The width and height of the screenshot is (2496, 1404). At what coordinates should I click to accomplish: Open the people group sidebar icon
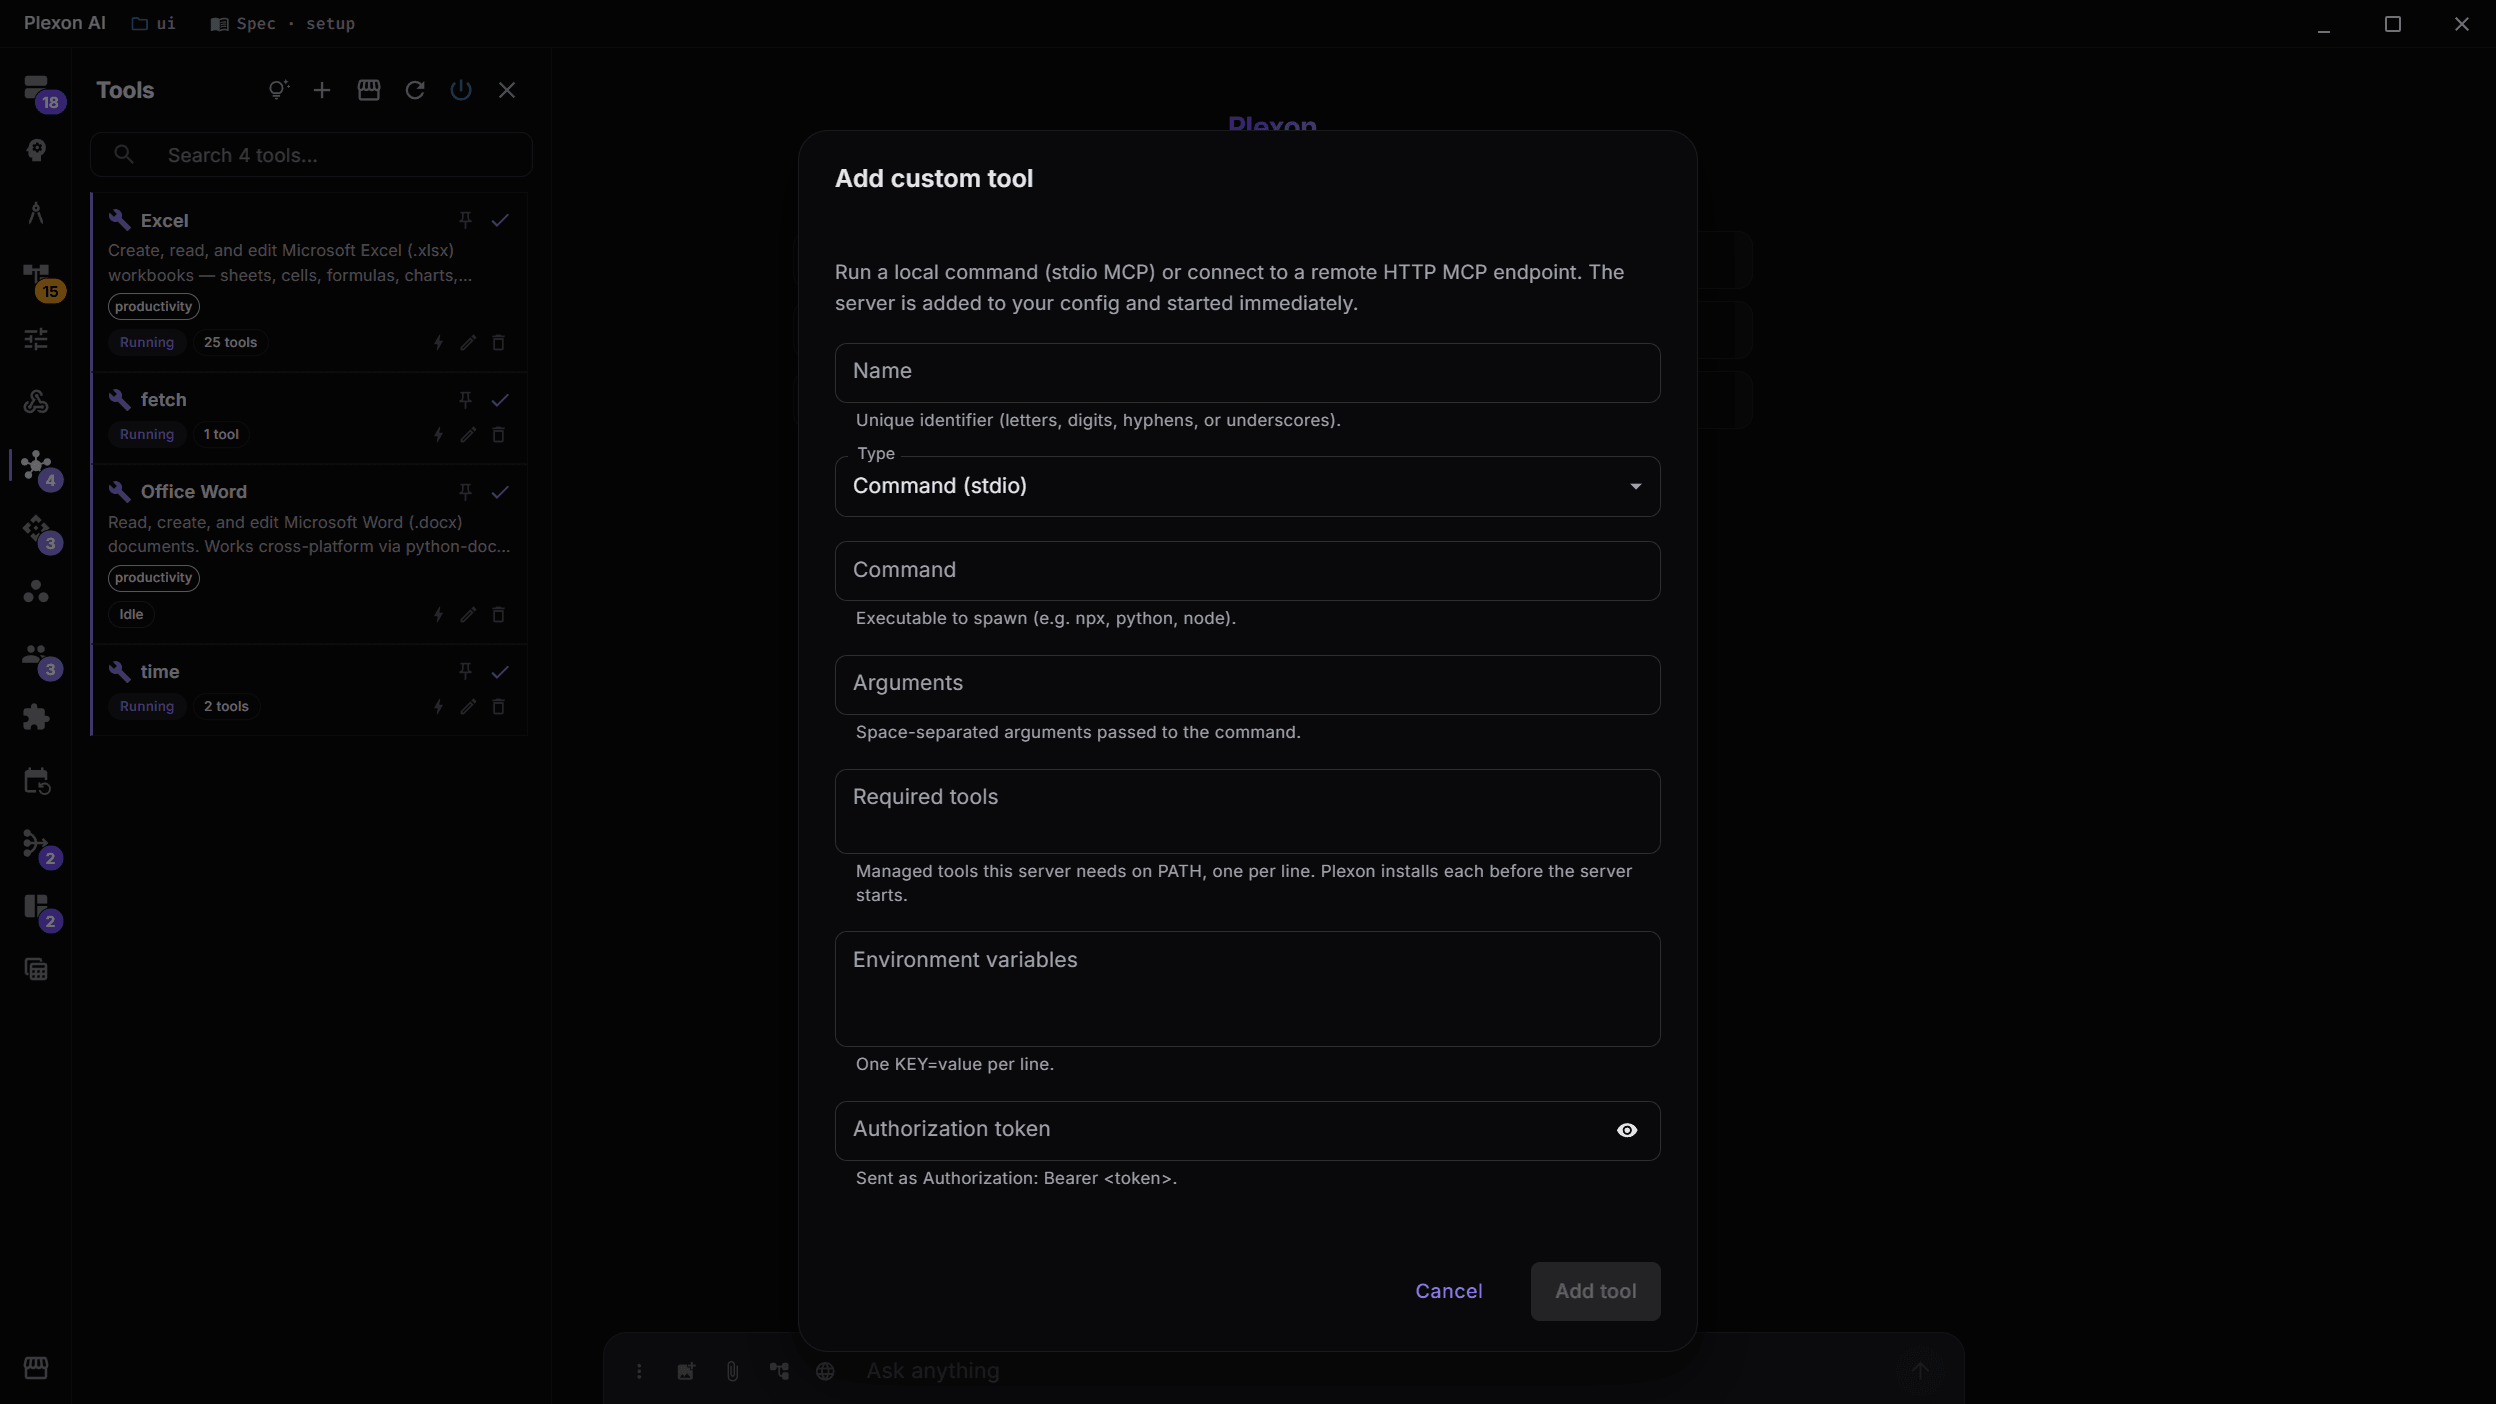click(x=37, y=655)
